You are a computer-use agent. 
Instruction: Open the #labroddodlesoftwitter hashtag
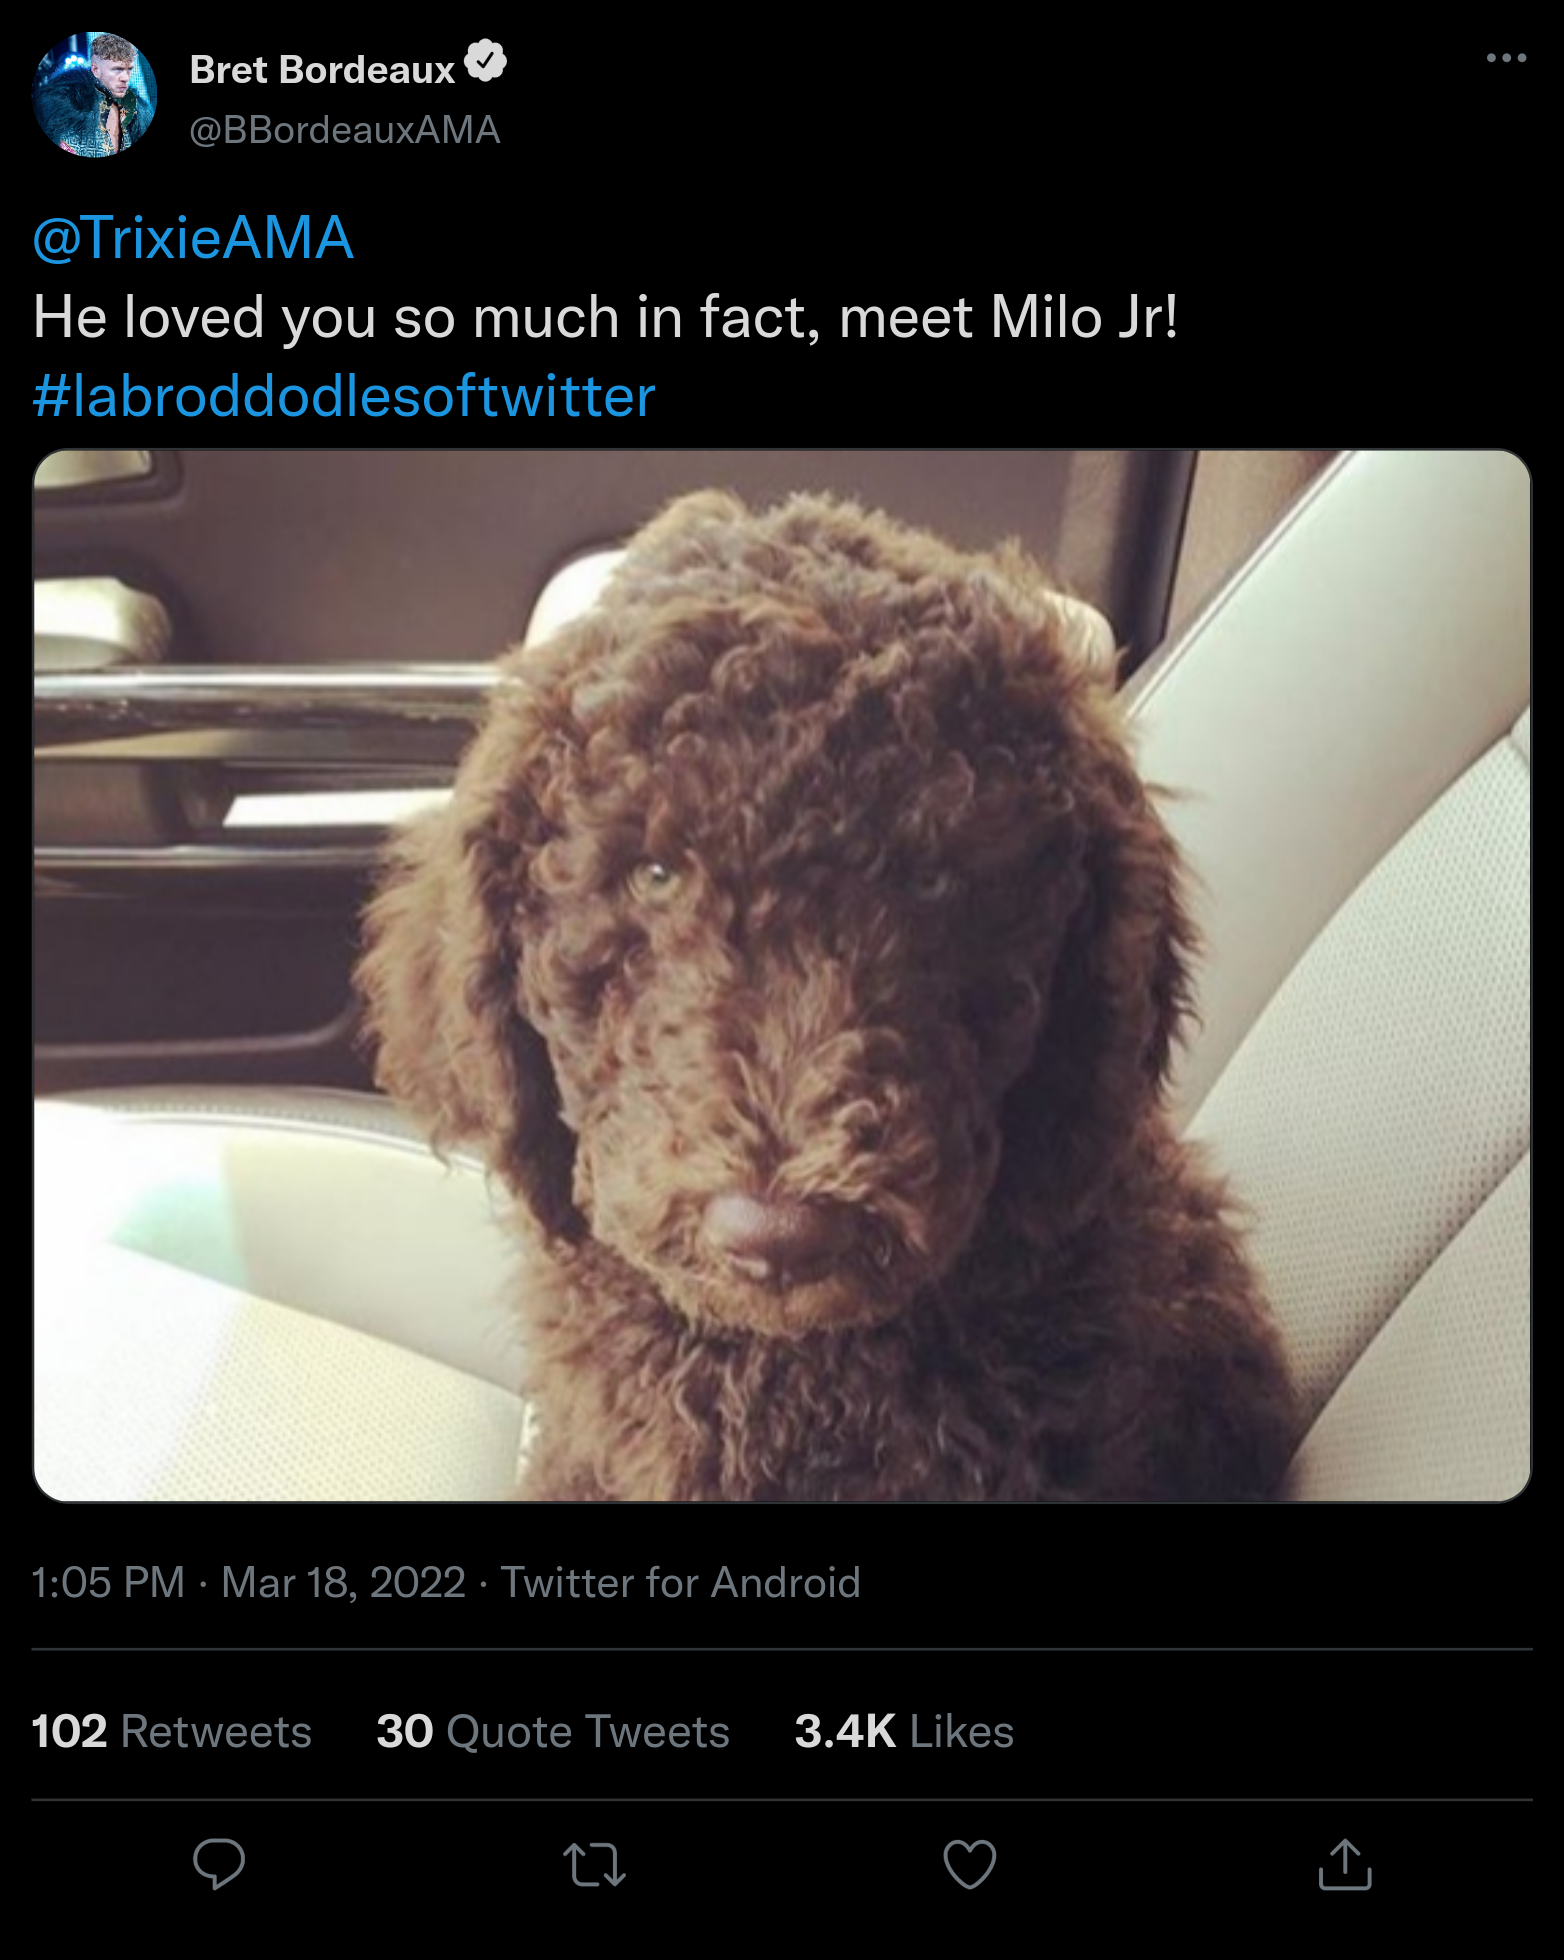point(344,396)
